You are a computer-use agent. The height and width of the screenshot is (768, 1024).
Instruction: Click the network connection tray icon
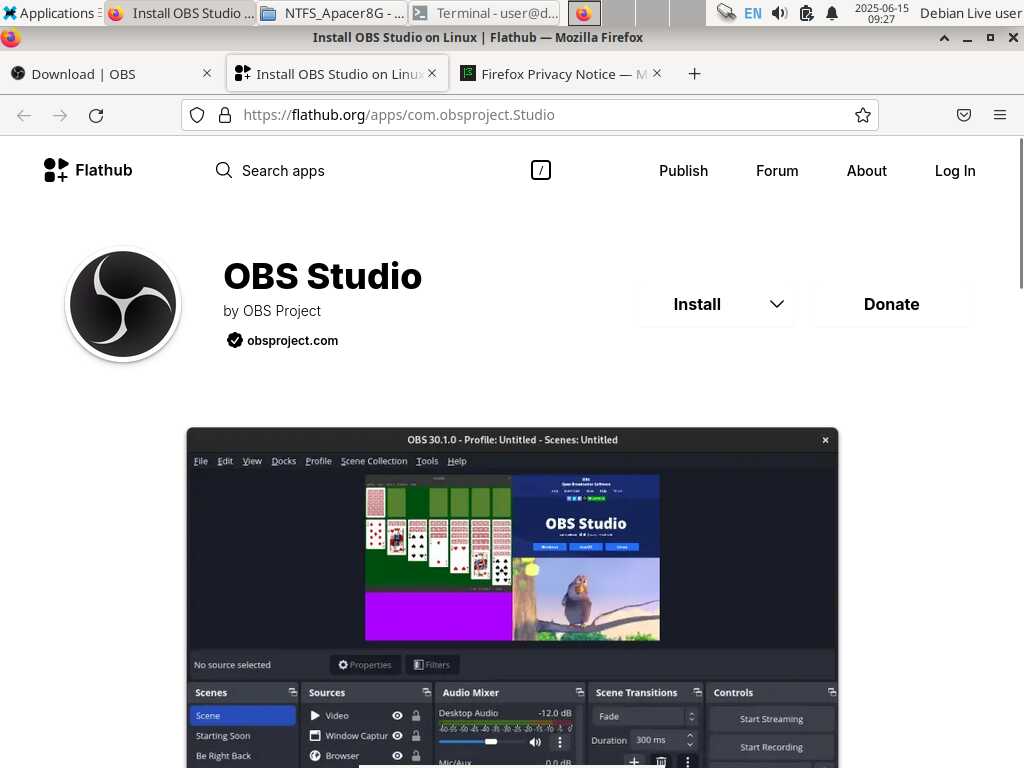726,12
